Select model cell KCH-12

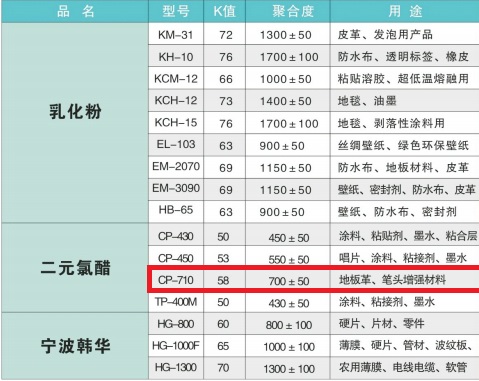176,100
